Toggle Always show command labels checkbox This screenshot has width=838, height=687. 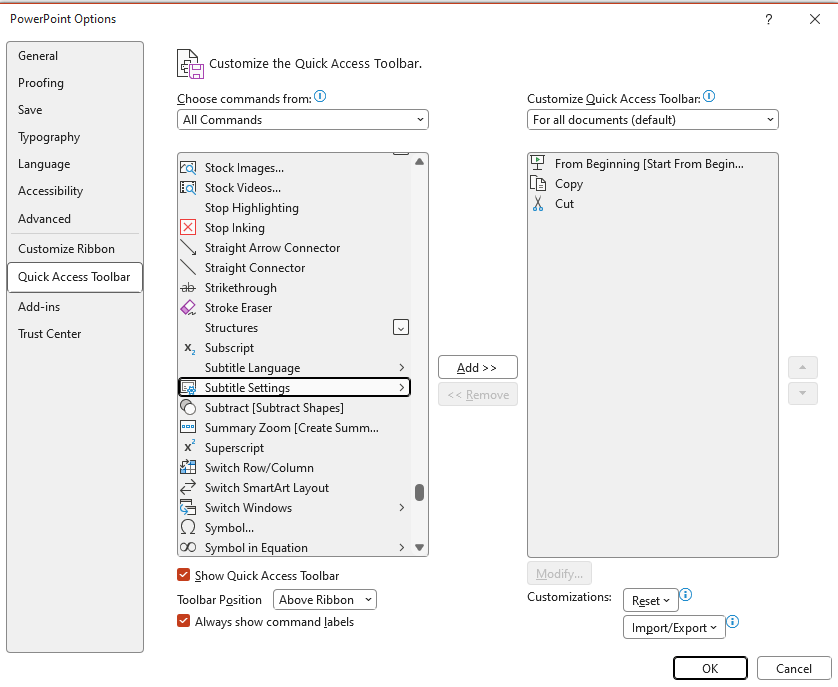183,621
